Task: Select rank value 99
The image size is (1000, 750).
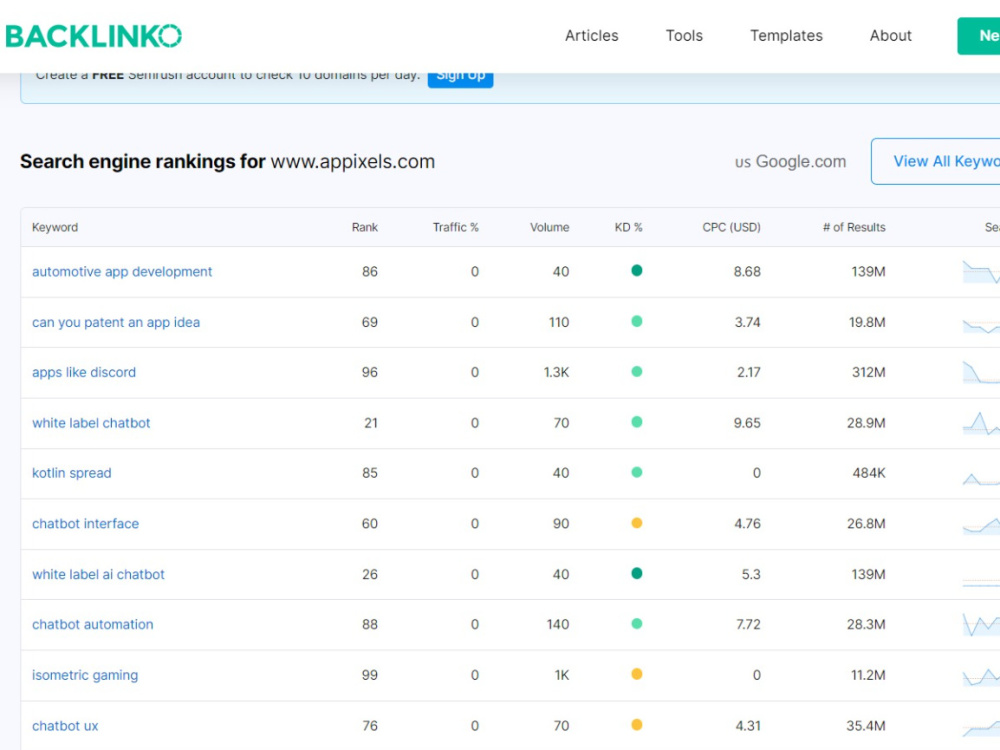Action: (x=369, y=675)
